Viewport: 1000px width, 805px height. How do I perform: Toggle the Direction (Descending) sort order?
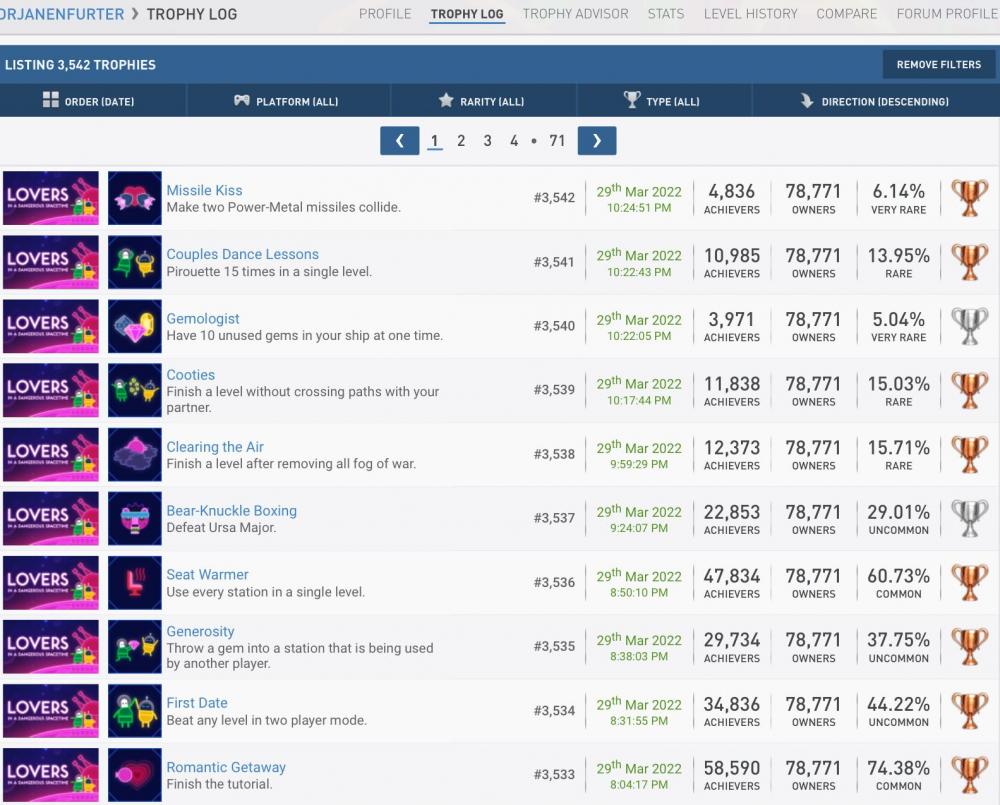tap(874, 101)
